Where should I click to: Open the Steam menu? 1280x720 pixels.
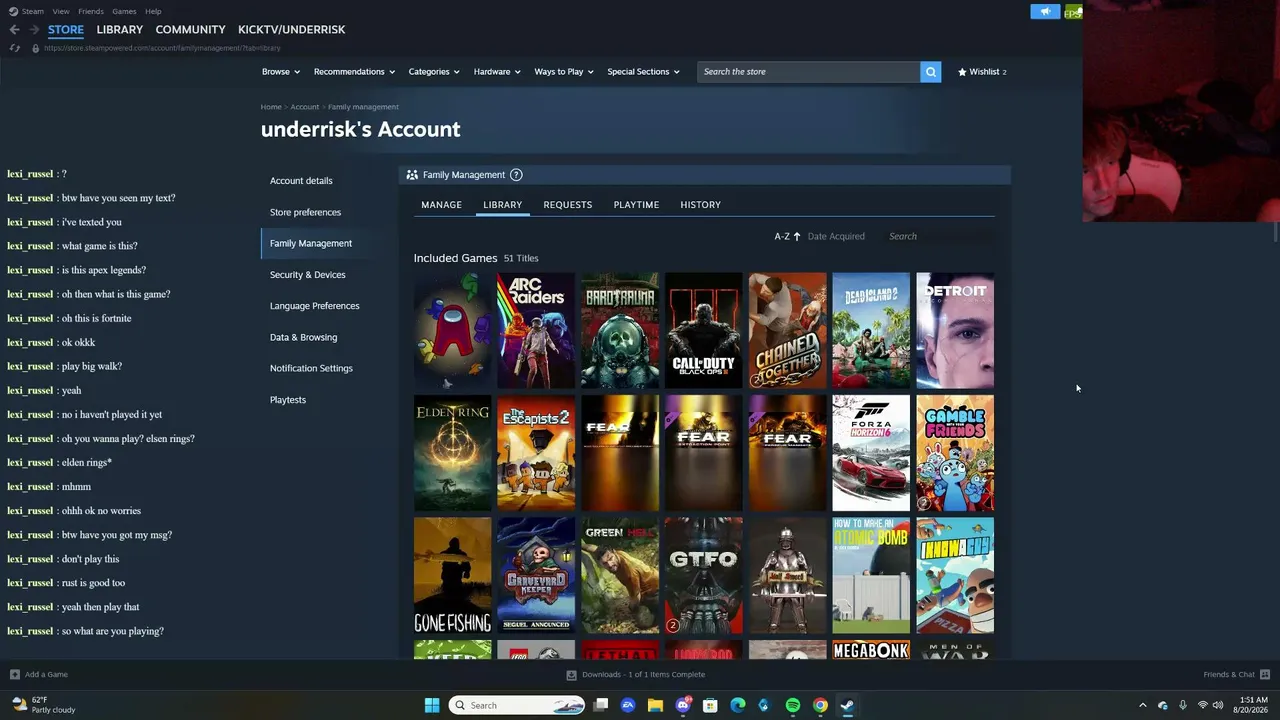coord(33,11)
